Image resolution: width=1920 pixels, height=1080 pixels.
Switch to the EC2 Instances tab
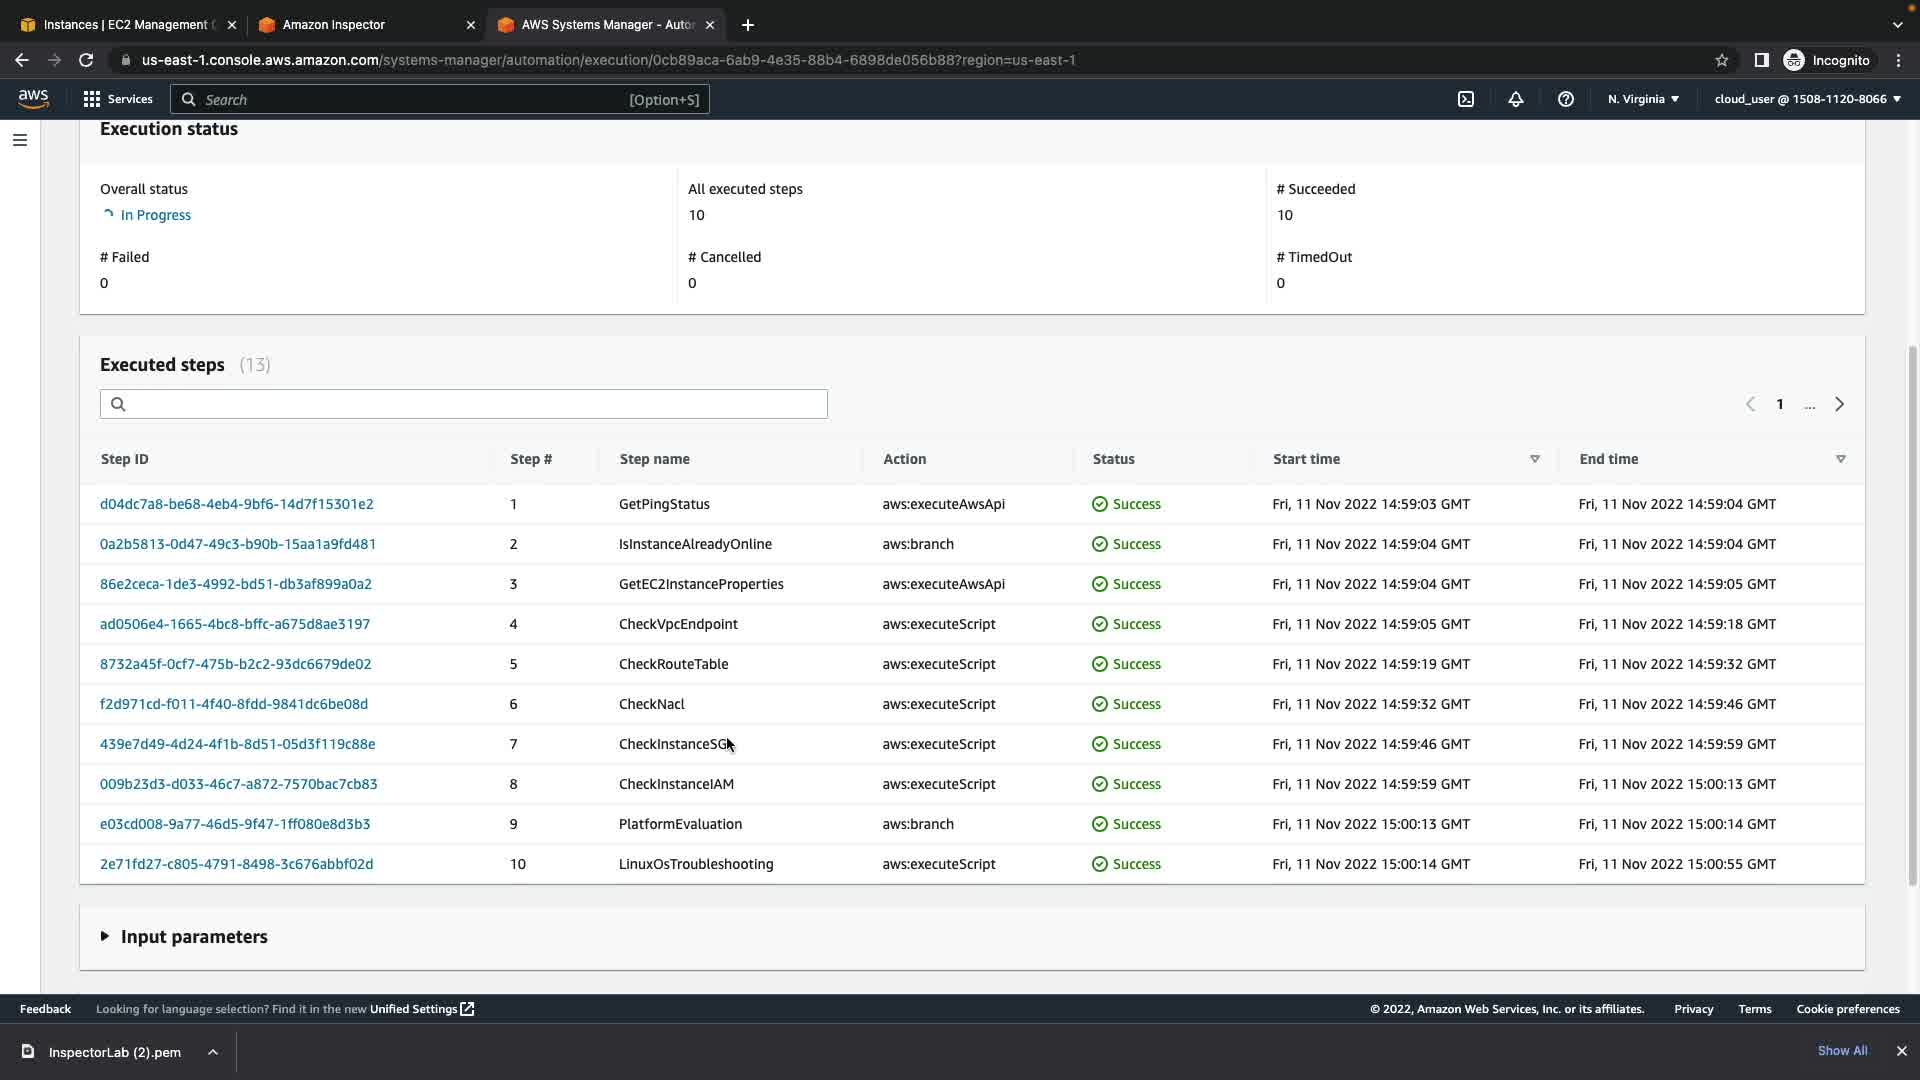127,24
